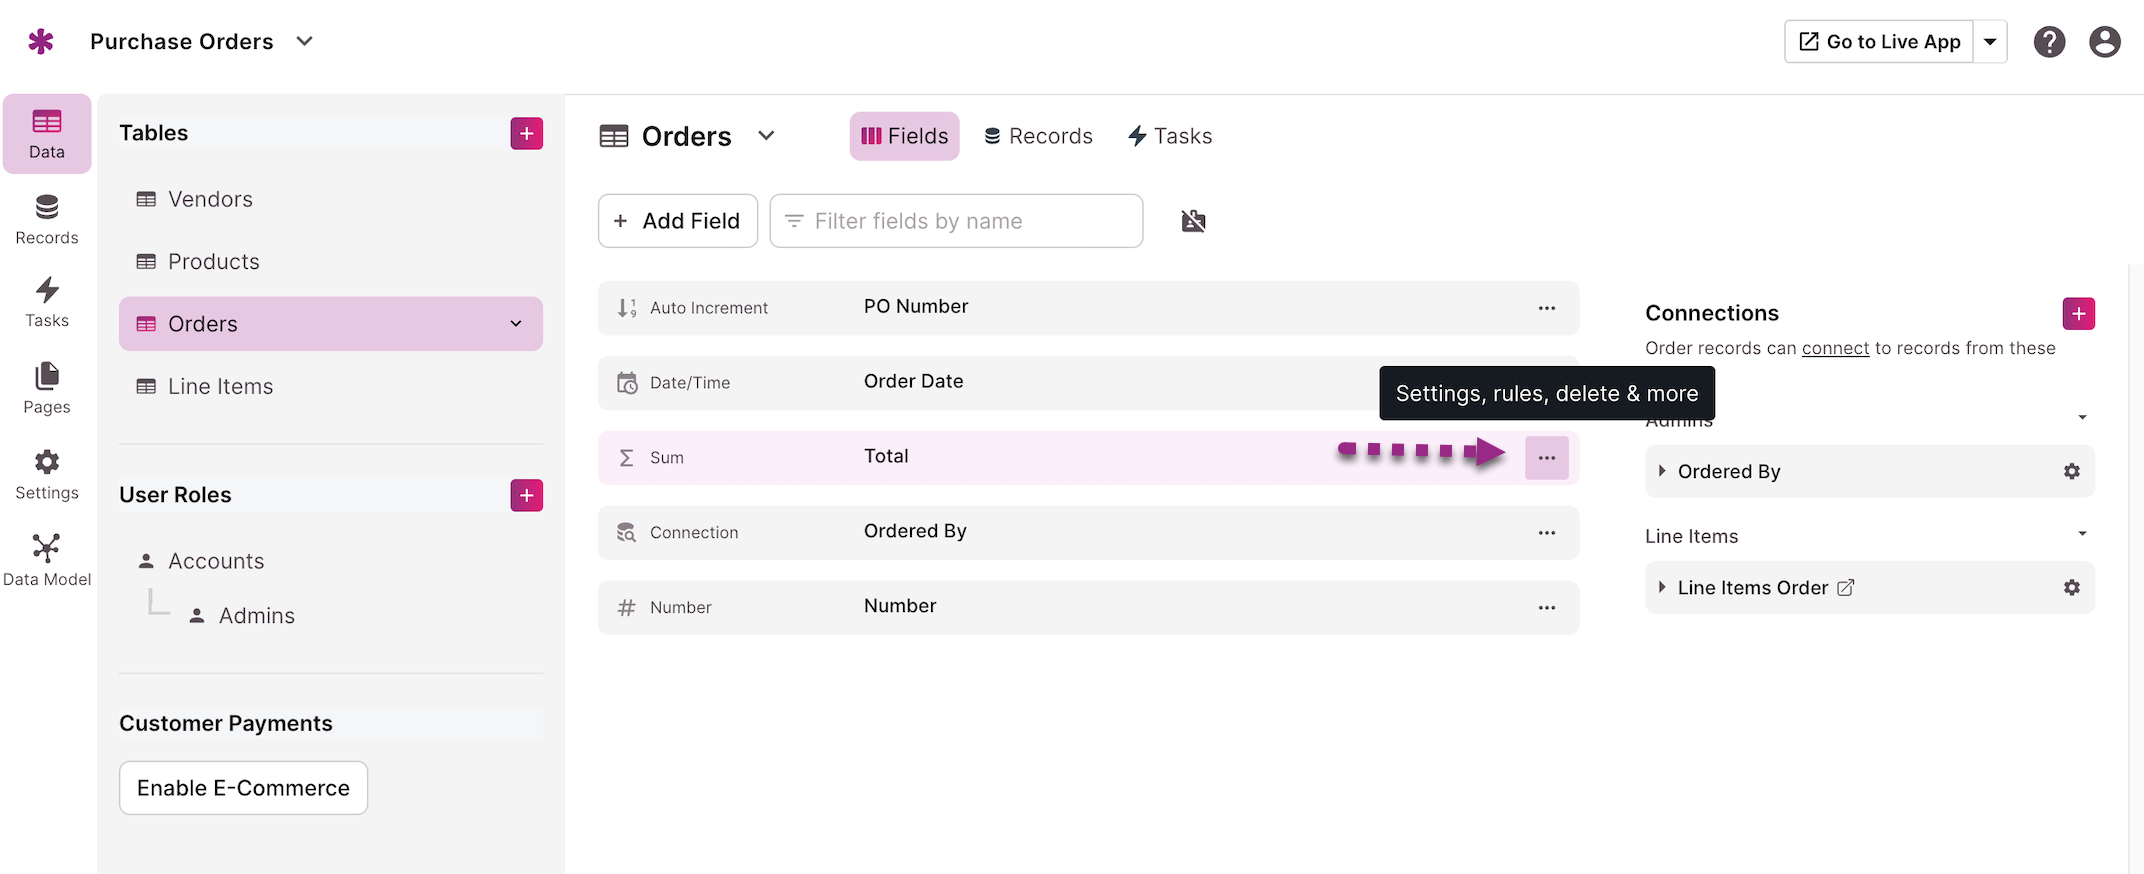
Task: Click the Filter fields by name input
Action: click(956, 221)
